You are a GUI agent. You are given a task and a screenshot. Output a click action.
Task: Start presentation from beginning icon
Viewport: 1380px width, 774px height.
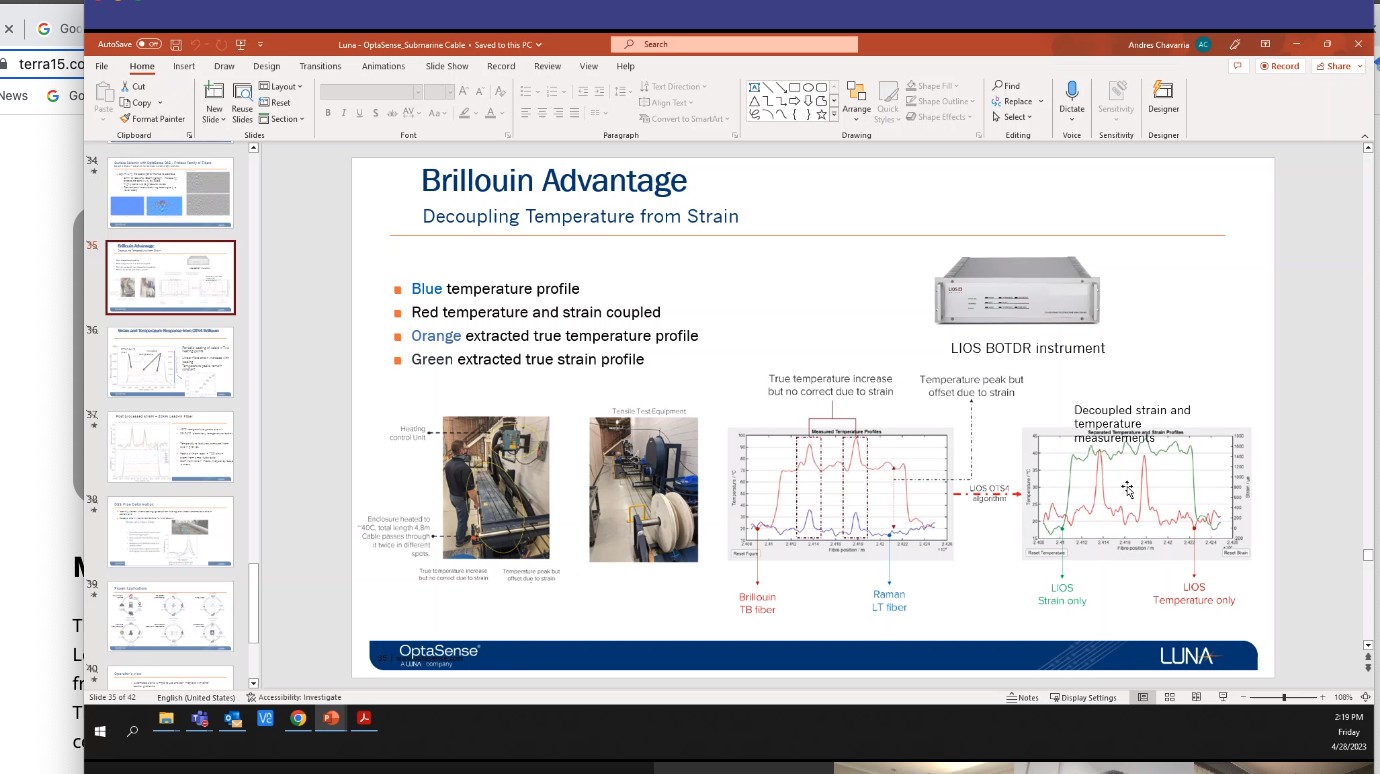[x=241, y=44]
